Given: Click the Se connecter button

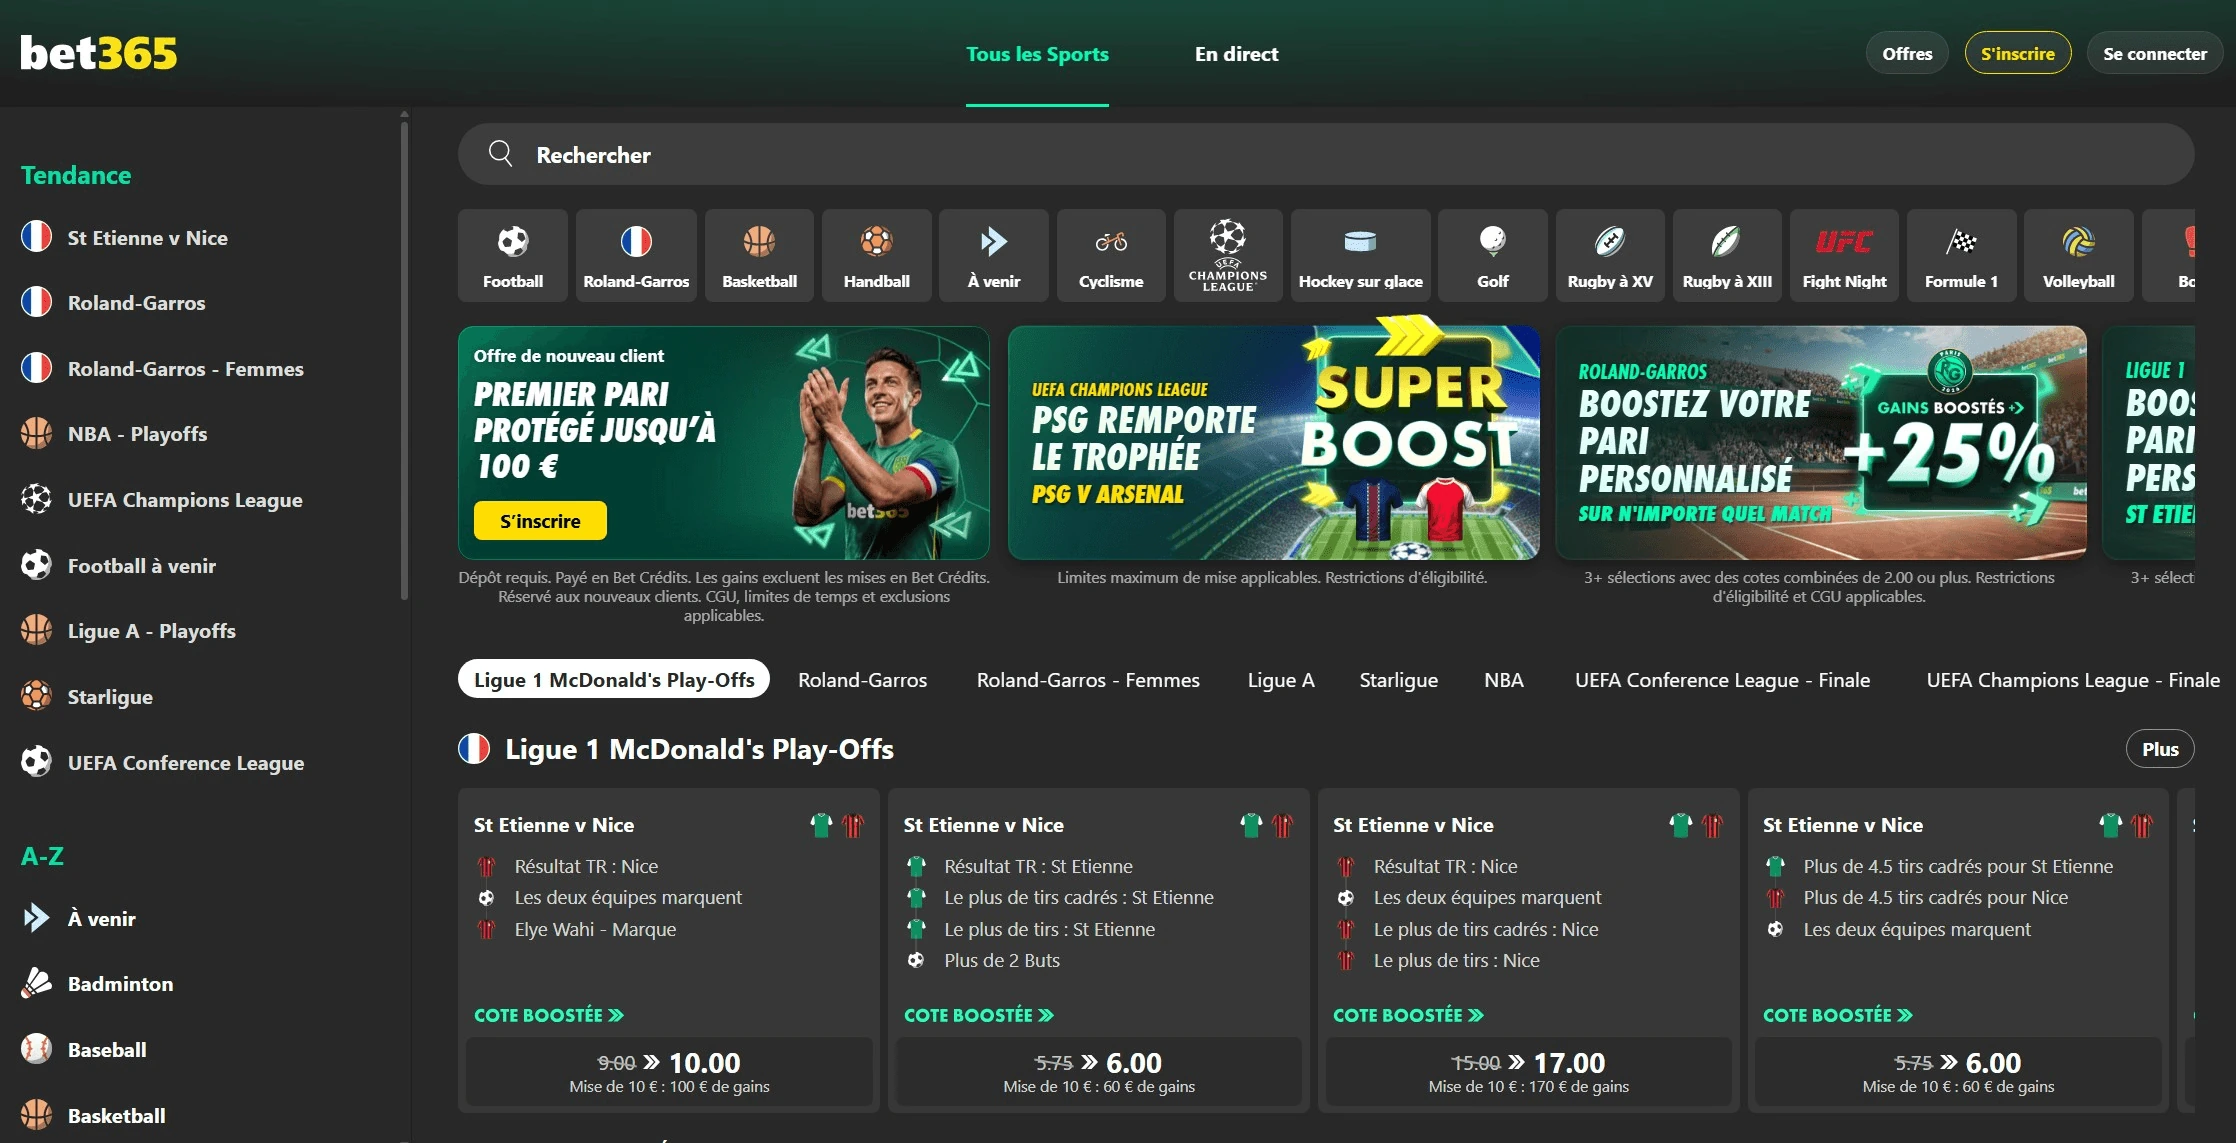Looking at the screenshot, I should [2155, 53].
